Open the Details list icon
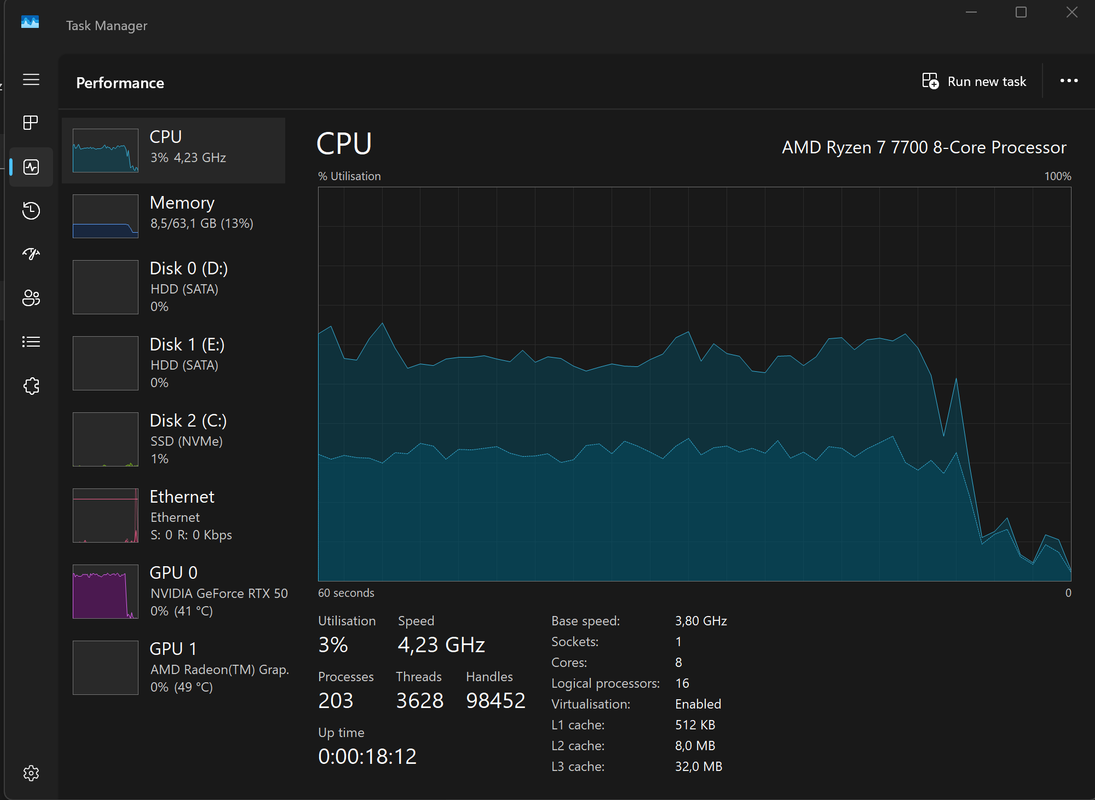Image resolution: width=1095 pixels, height=800 pixels. [x=31, y=341]
